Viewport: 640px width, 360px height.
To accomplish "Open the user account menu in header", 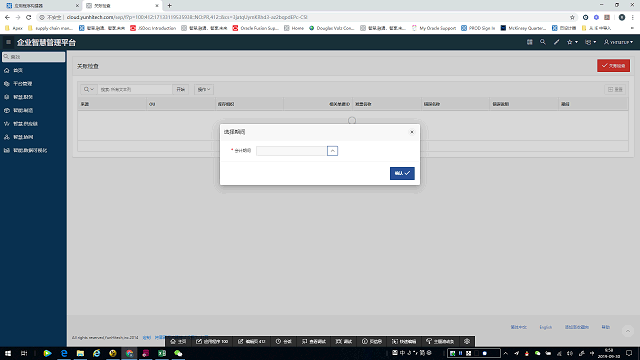I will pos(618,42).
